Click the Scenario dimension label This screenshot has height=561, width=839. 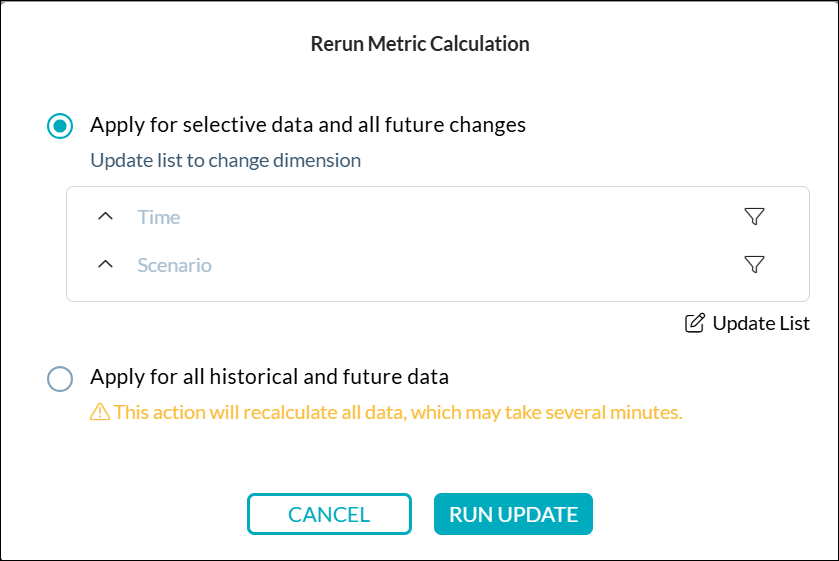pos(174,265)
